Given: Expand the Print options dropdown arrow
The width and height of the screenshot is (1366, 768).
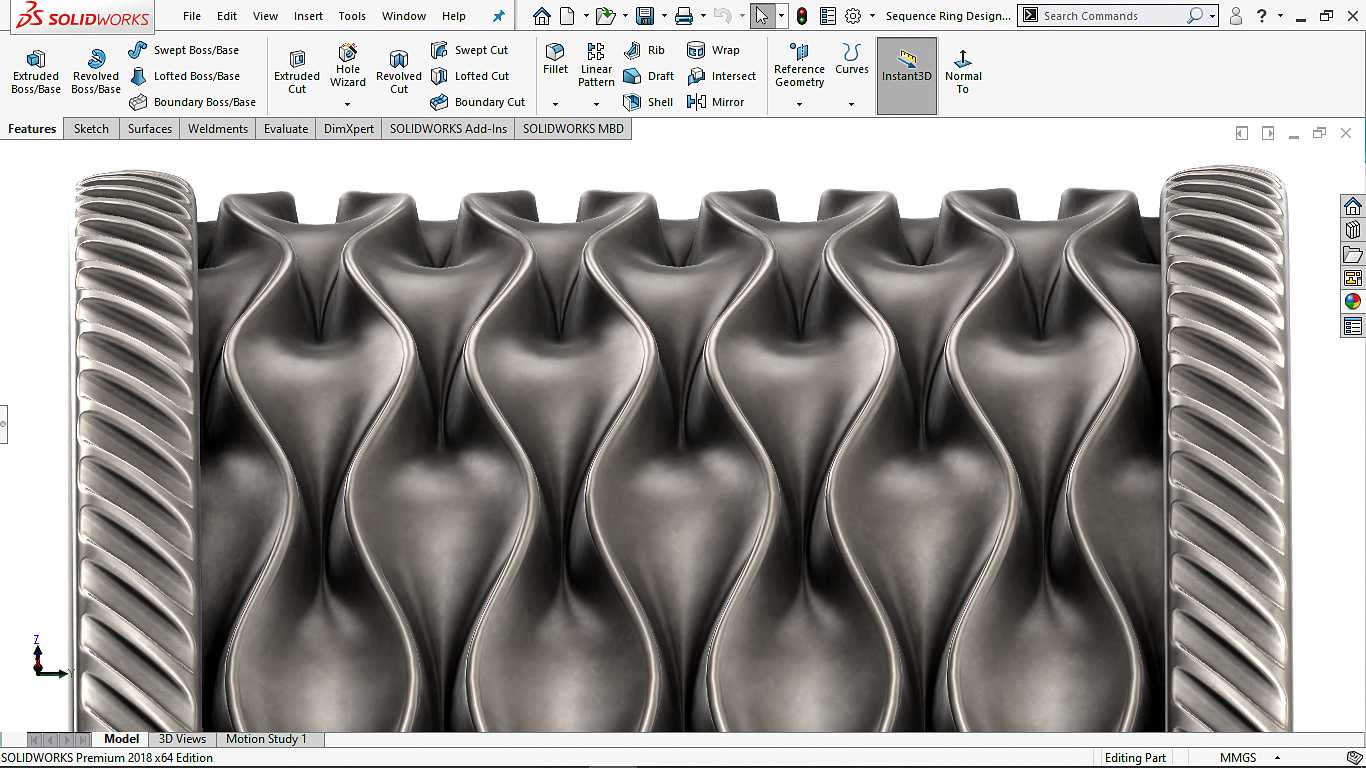Looking at the screenshot, I should point(702,16).
